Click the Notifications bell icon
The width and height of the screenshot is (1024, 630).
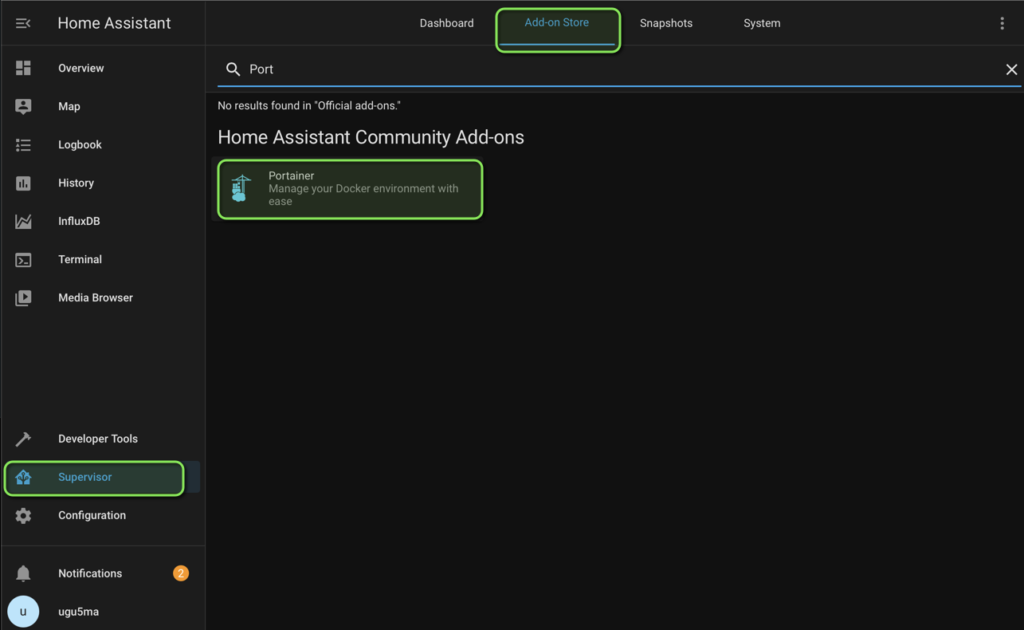tap(24, 573)
